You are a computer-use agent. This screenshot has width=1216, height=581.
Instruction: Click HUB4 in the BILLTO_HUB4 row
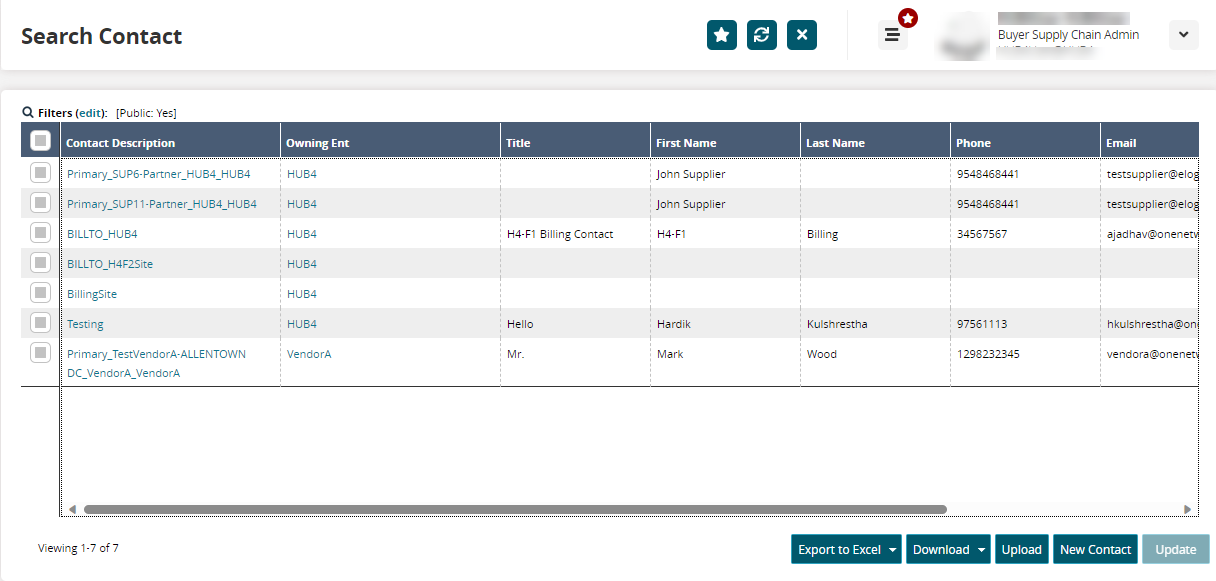pyautogui.click(x=302, y=234)
